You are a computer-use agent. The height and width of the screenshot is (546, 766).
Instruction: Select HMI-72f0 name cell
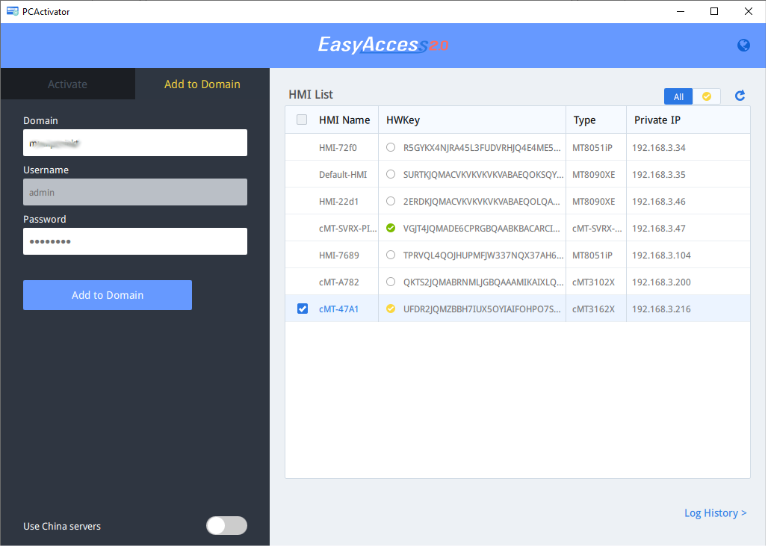[338, 147]
